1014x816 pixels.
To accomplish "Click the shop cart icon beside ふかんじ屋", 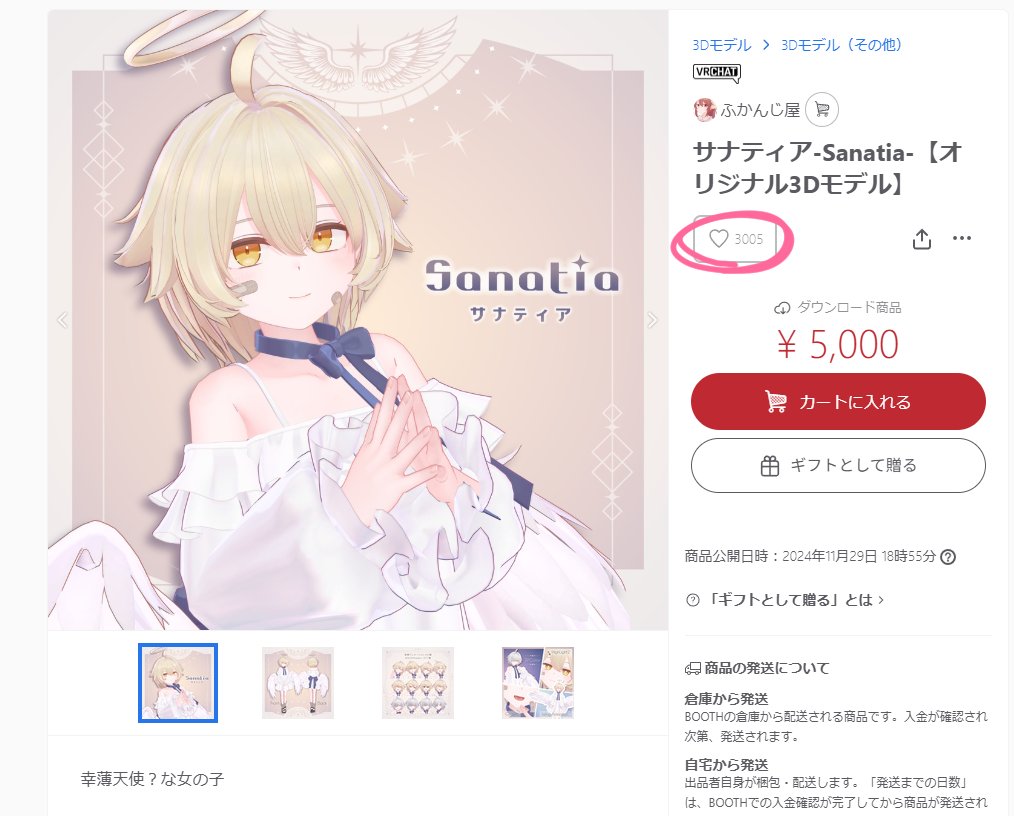I will coord(822,109).
